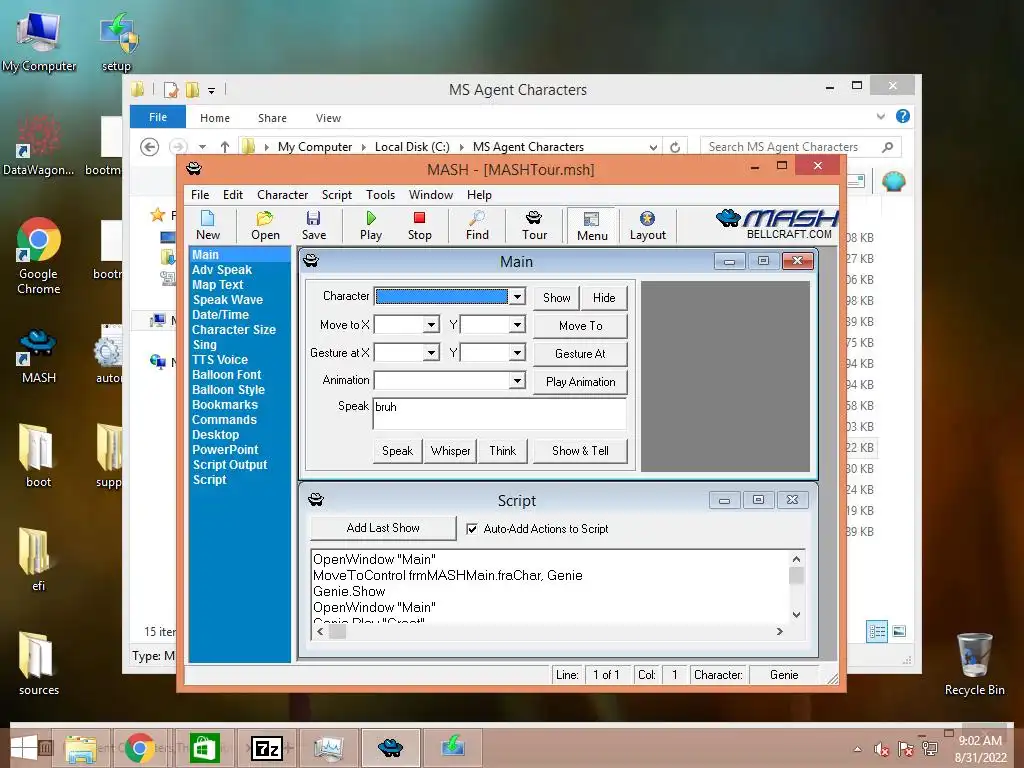The height and width of the screenshot is (768, 1024).
Task: Open the Edit menu in MASH
Action: point(232,195)
